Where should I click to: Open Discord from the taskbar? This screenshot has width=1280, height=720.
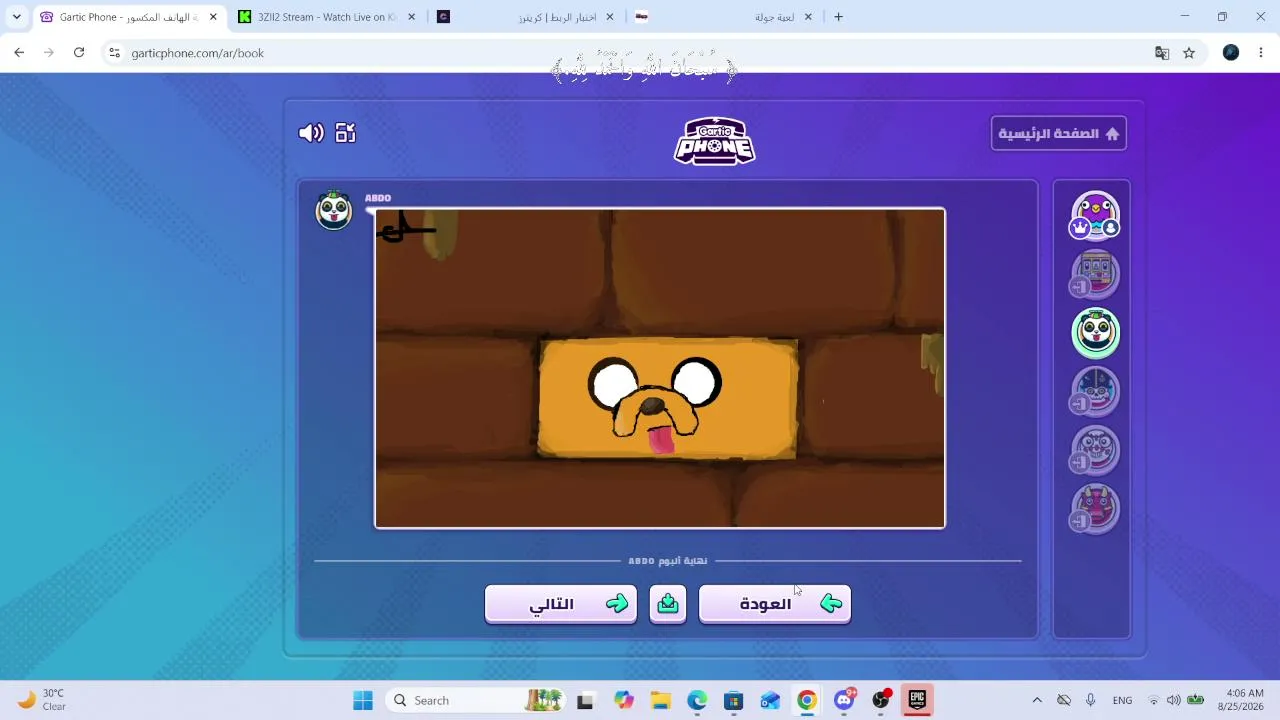(x=844, y=701)
